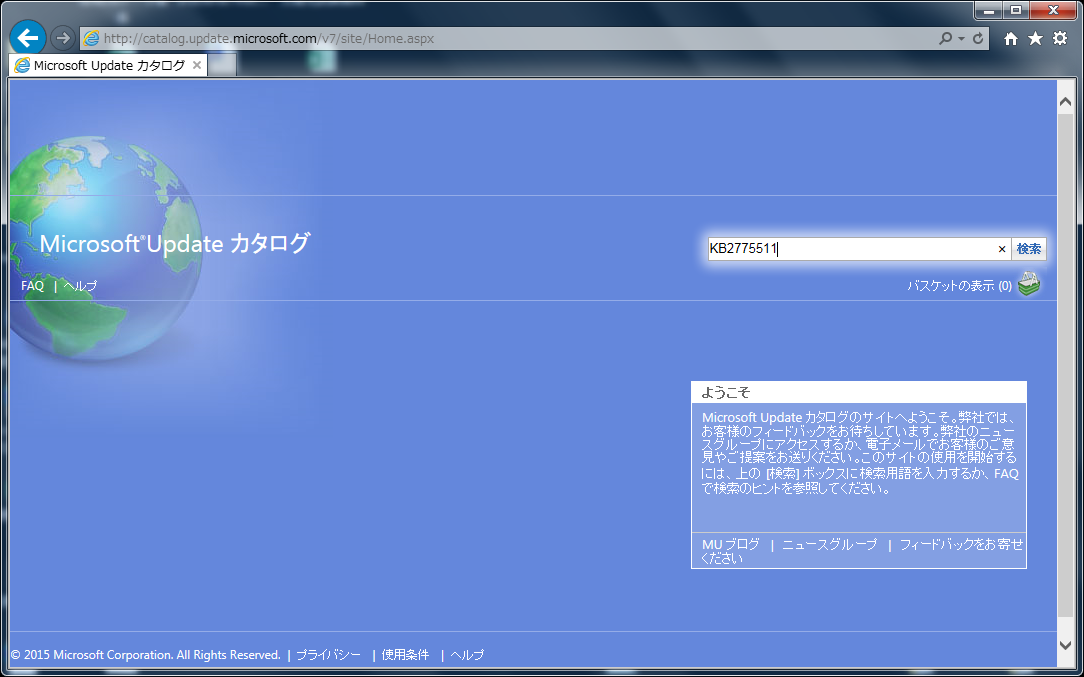This screenshot has height=677, width=1084.
Task: Click the Refresh icon in address bar
Action: pyautogui.click(x=978, y=38)
